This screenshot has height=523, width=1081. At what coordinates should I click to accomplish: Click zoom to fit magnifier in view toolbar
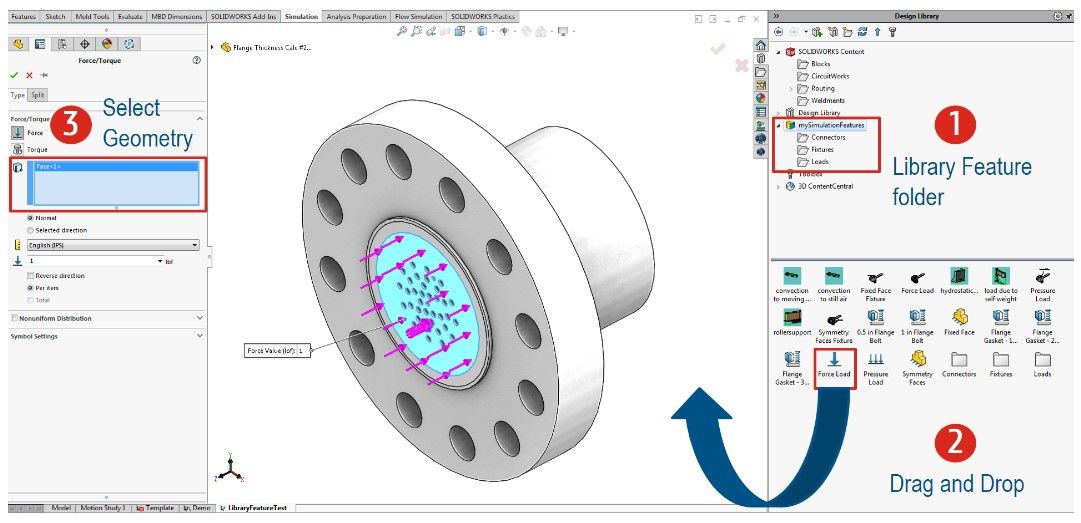[x=402, y=31]
